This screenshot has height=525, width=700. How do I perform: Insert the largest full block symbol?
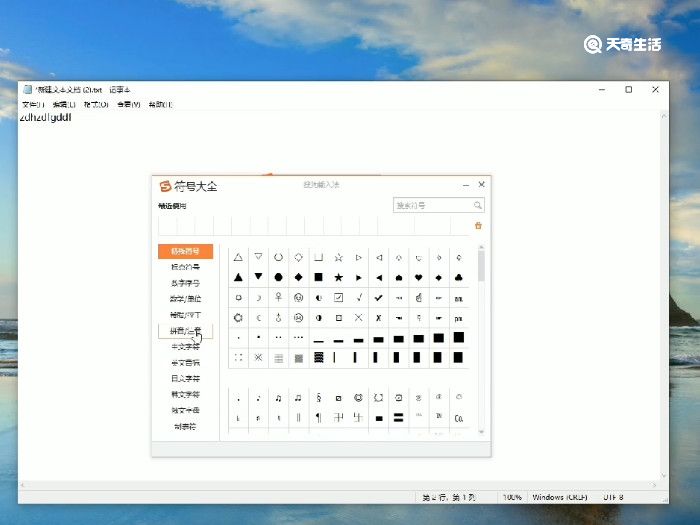[x=458, y=338]
